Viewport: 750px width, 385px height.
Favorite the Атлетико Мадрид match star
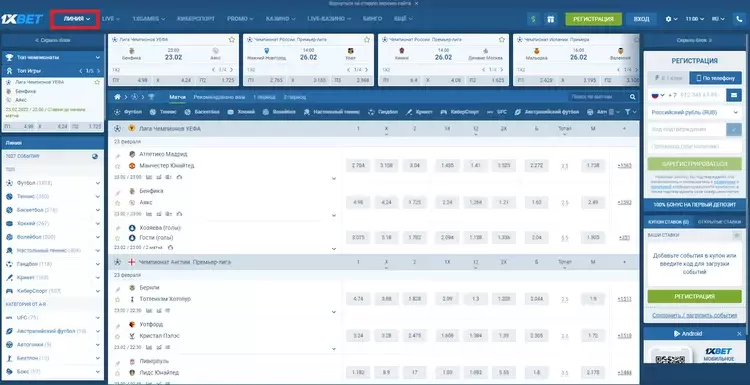118,166
